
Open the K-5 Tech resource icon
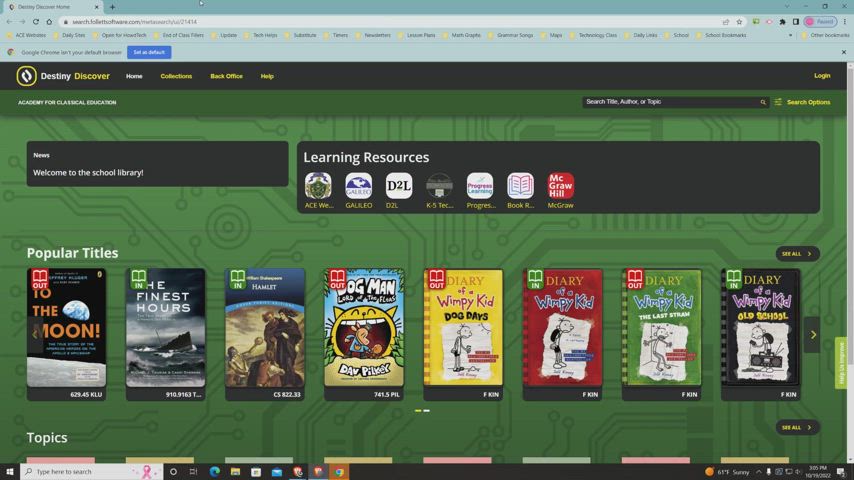(x=439, y=186)
